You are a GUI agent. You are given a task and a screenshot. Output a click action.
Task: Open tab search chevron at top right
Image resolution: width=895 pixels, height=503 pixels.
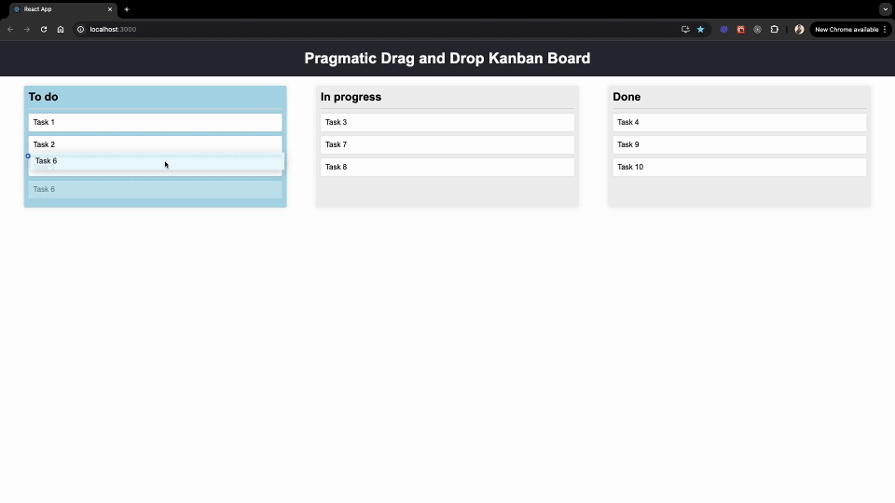885,9
